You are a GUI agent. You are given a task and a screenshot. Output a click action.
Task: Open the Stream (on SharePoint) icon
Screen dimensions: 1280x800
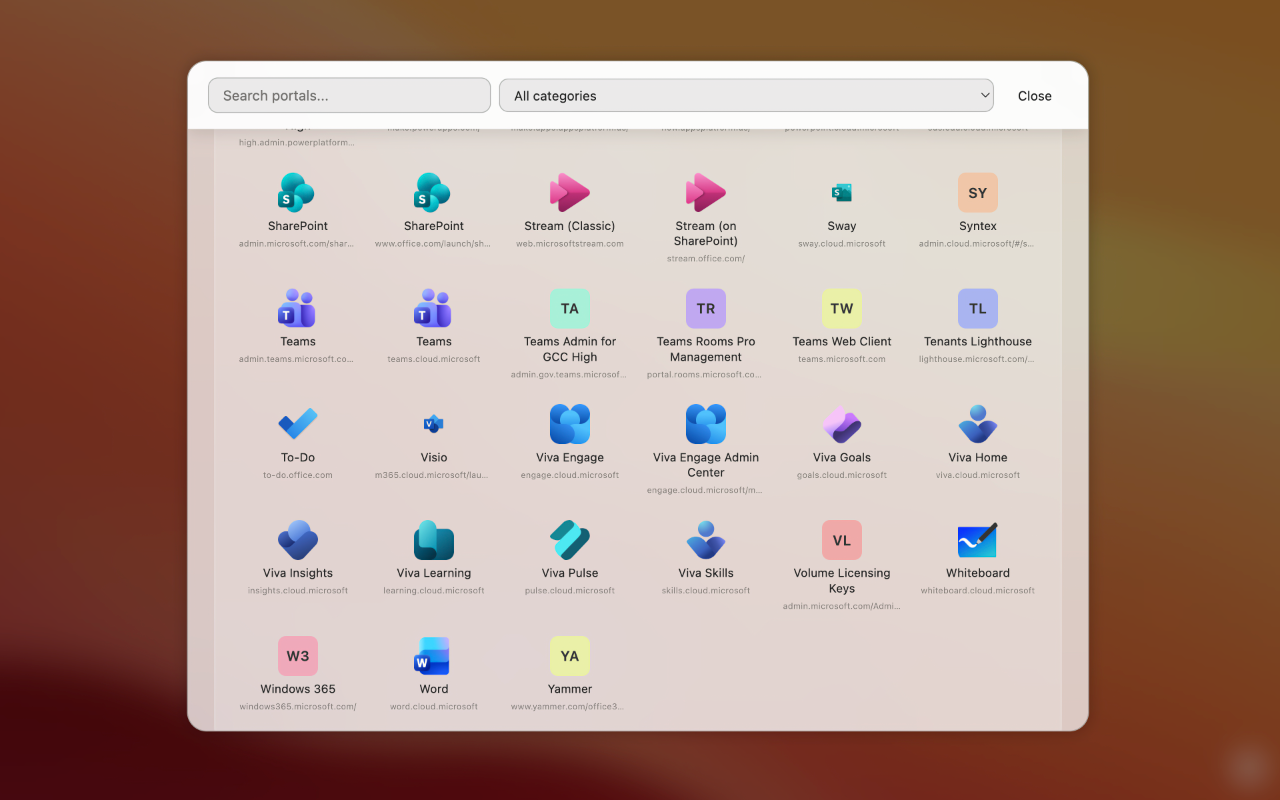tap(706, 193)
